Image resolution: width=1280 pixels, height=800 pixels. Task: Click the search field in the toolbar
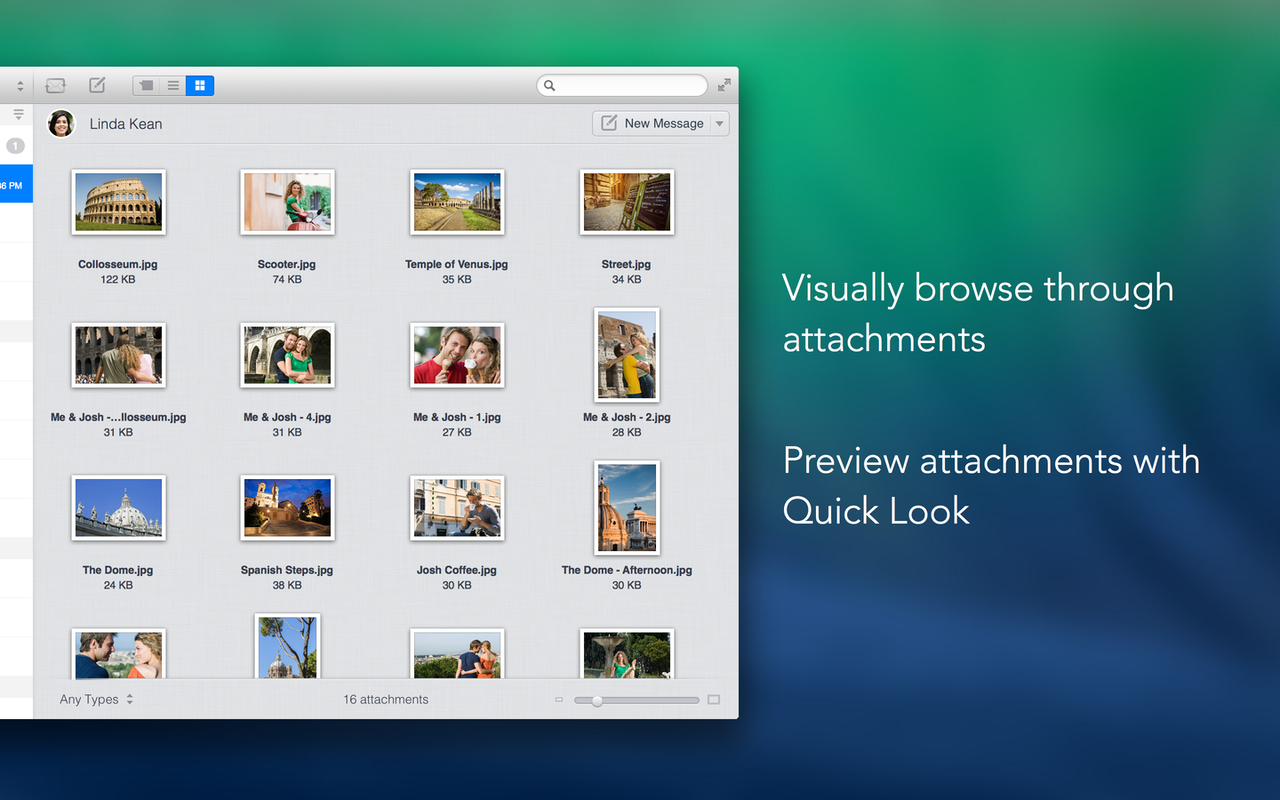(622, 86)
